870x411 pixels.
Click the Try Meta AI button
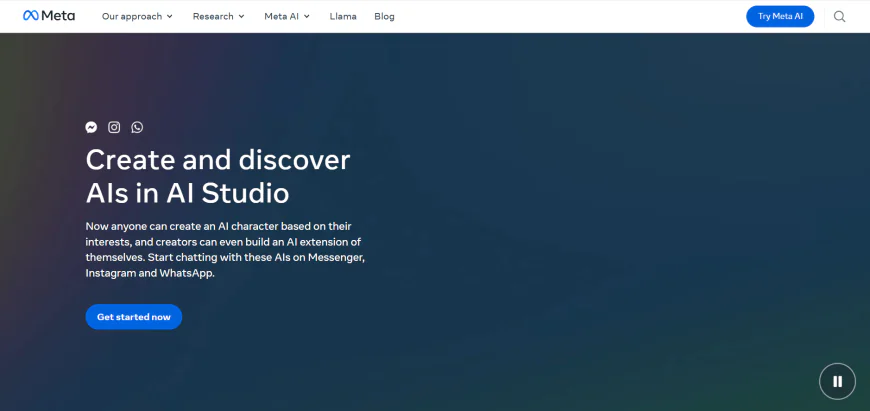(x=780, y=17)
